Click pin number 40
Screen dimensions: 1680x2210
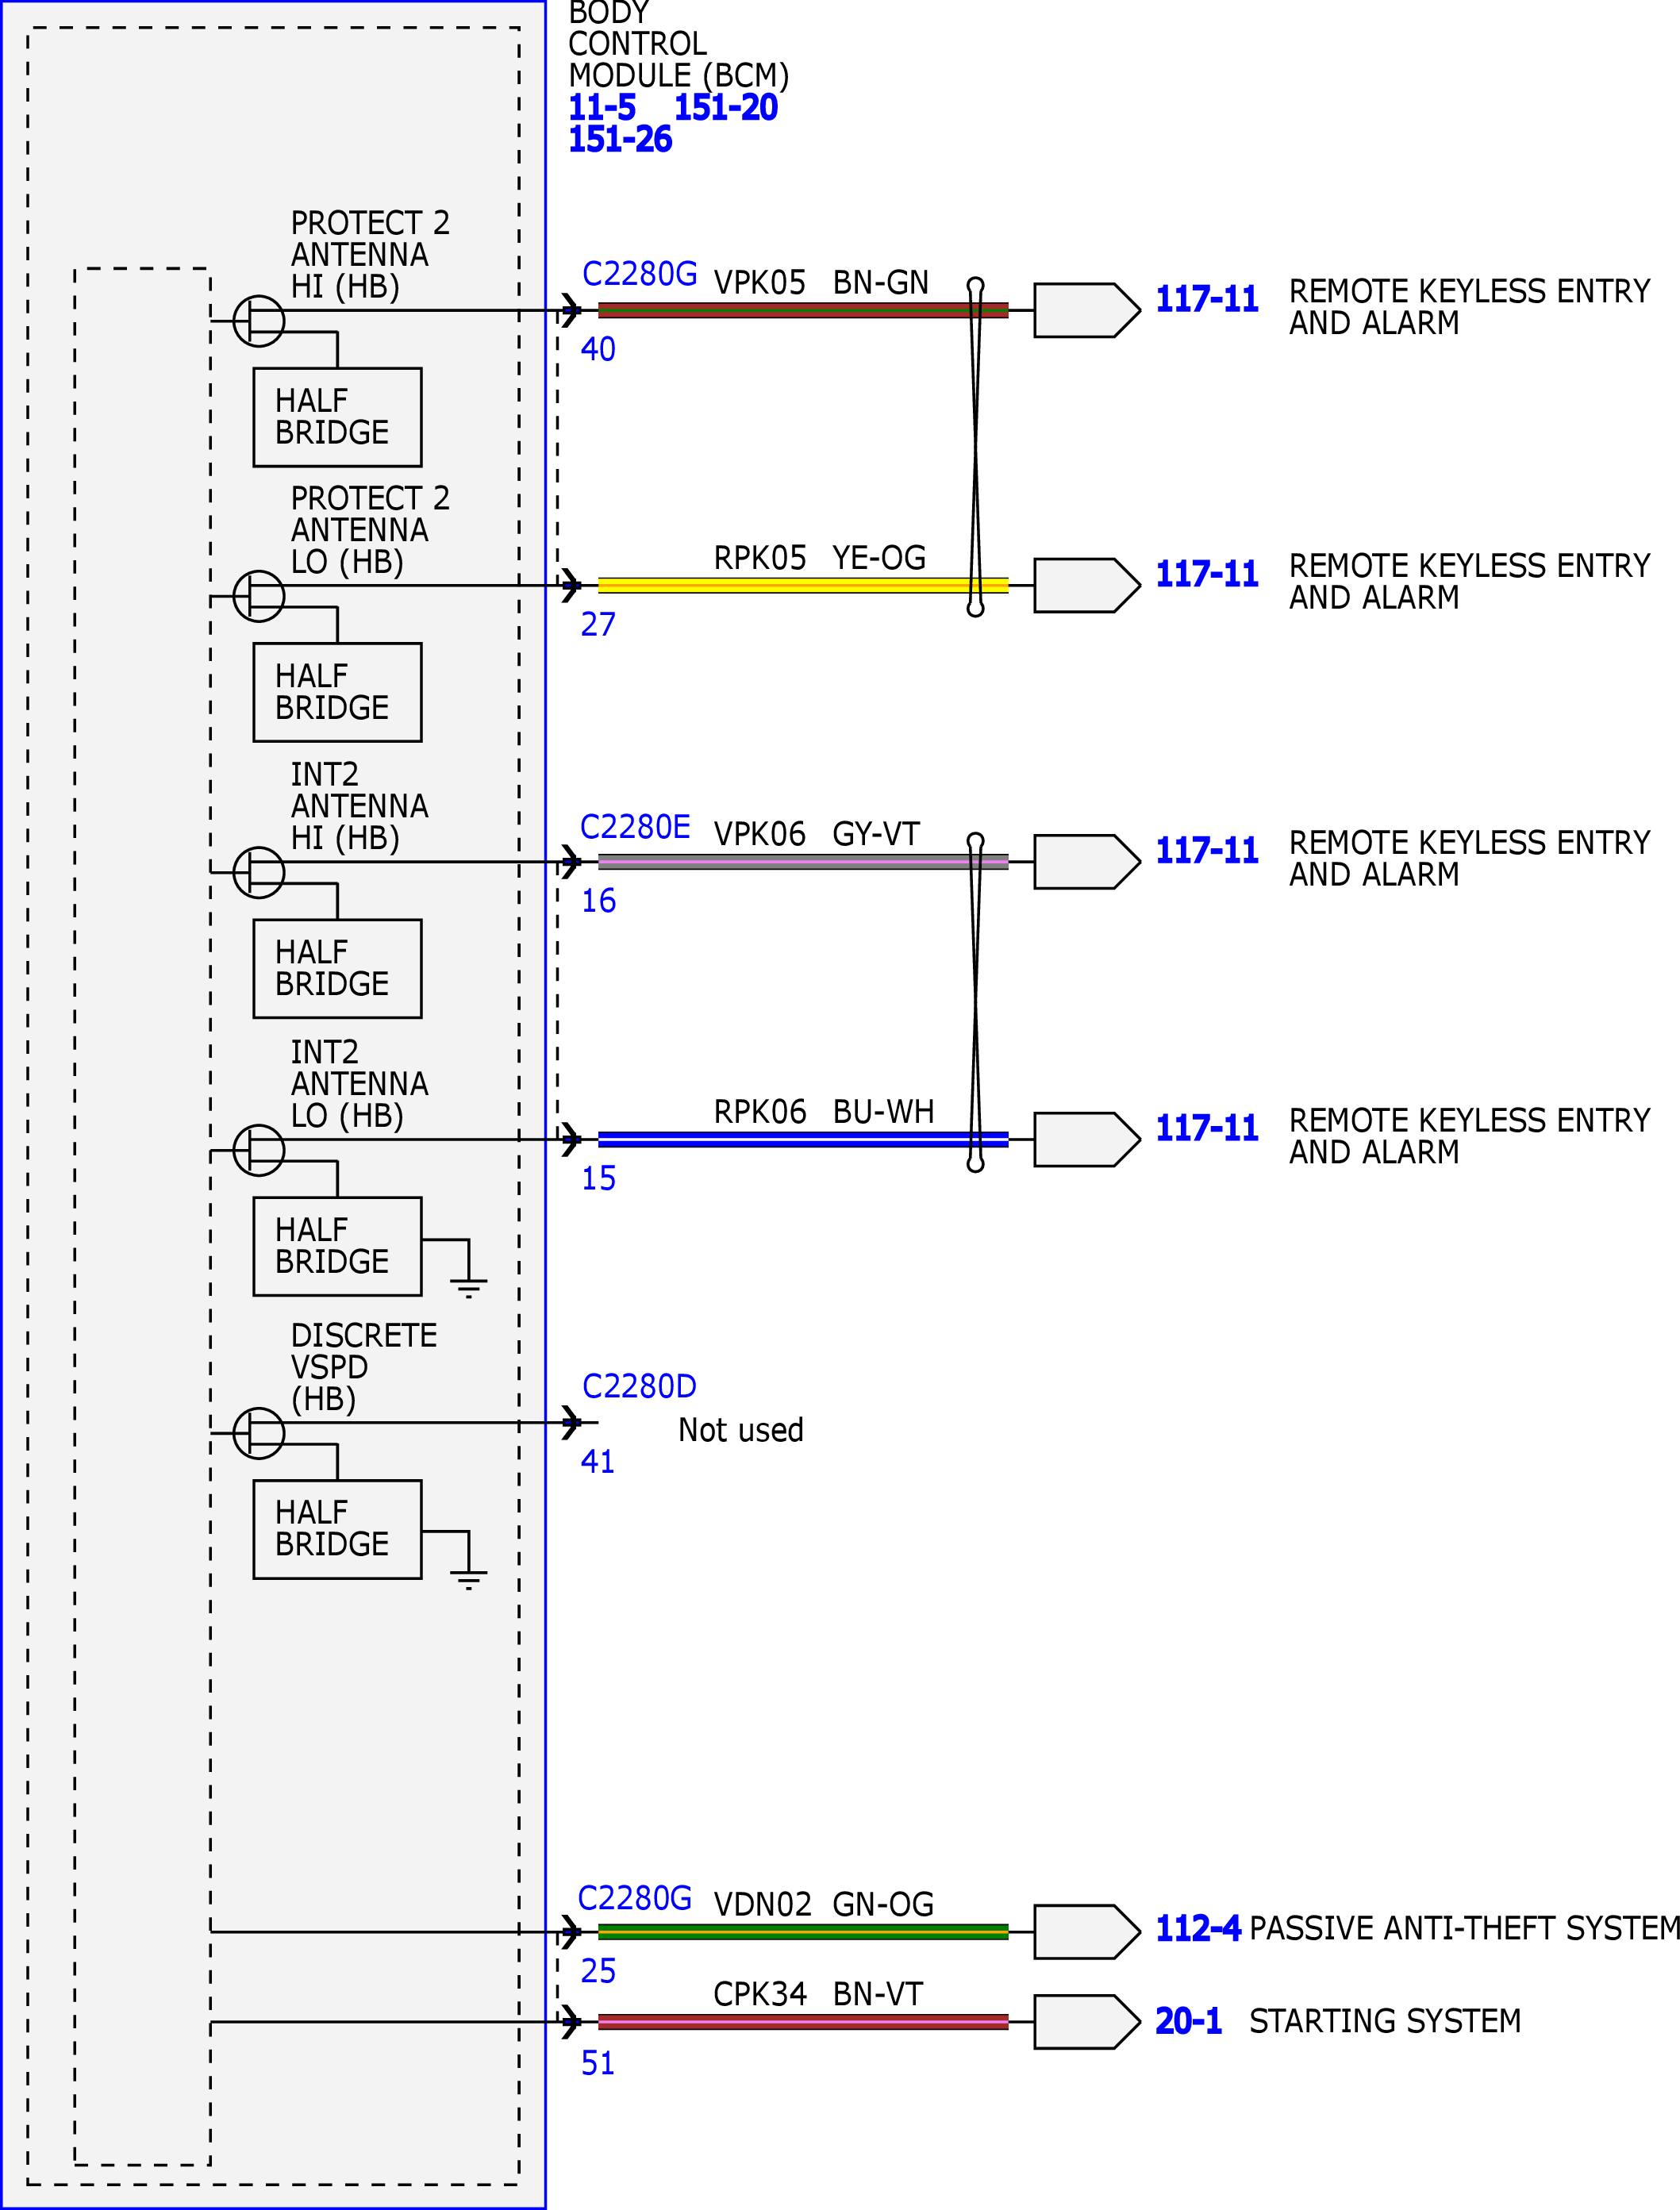pos(598,349)
